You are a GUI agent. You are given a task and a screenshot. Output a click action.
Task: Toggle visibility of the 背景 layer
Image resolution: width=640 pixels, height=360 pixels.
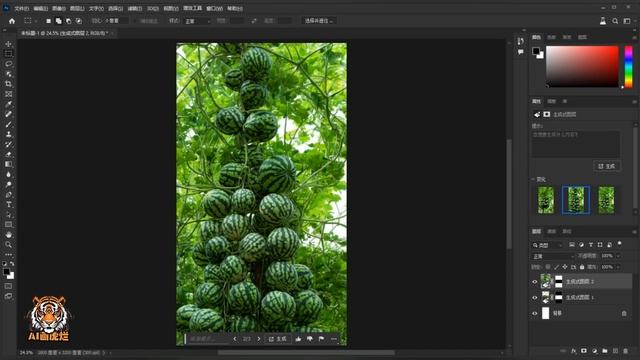pyautogui.click(x=535, y=313)
